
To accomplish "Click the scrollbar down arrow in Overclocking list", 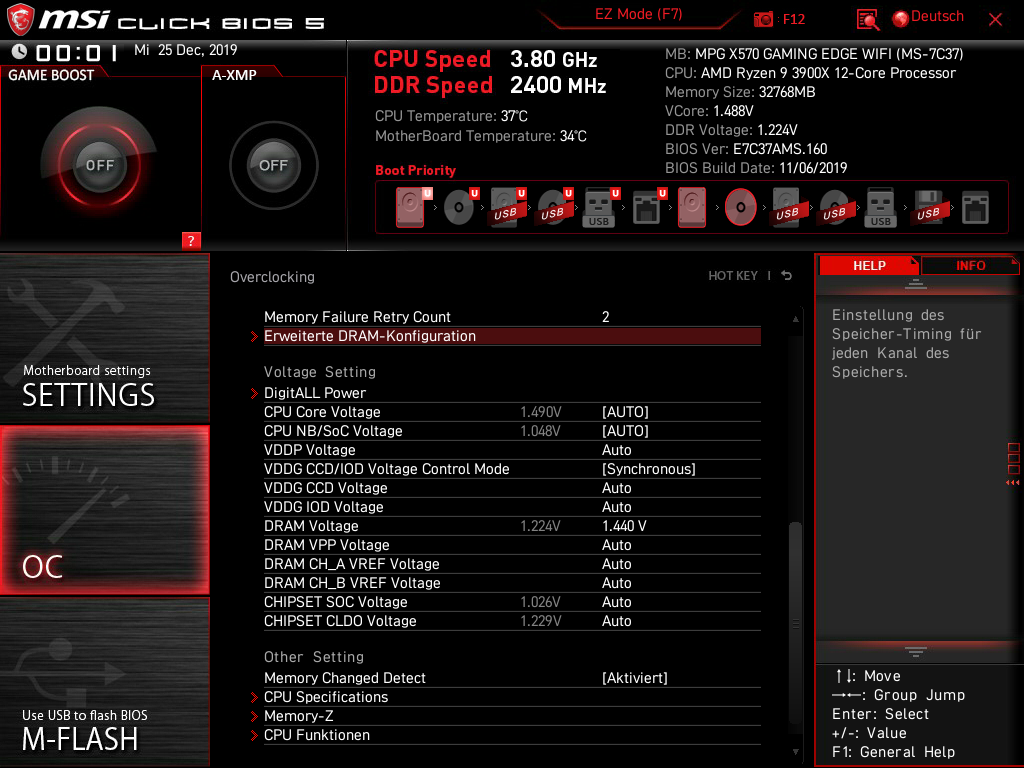I will [x=795, y=752].
